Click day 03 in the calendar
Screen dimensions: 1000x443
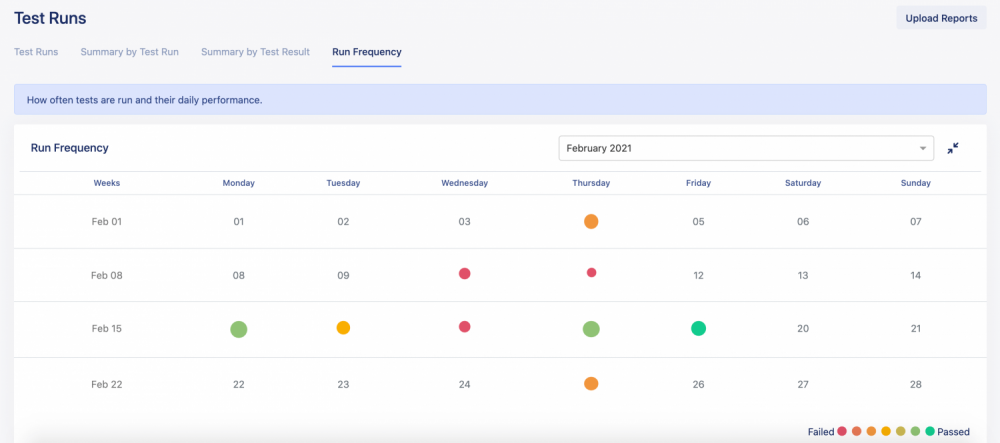point(464,222)
